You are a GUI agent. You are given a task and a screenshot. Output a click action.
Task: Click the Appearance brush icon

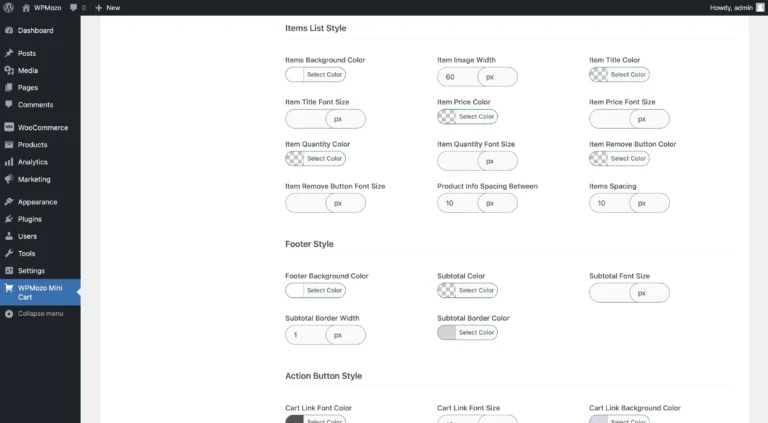click(9, 202)
